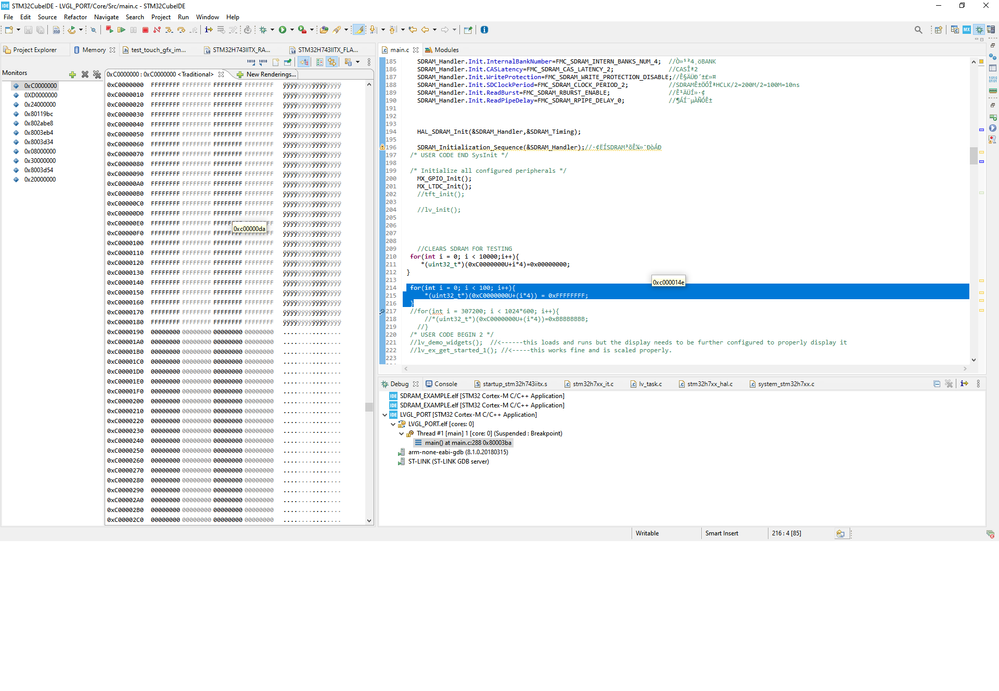This screenshot has width=999, height=691.
Task: Click the blue information center icon
Action: coord(484,30)
